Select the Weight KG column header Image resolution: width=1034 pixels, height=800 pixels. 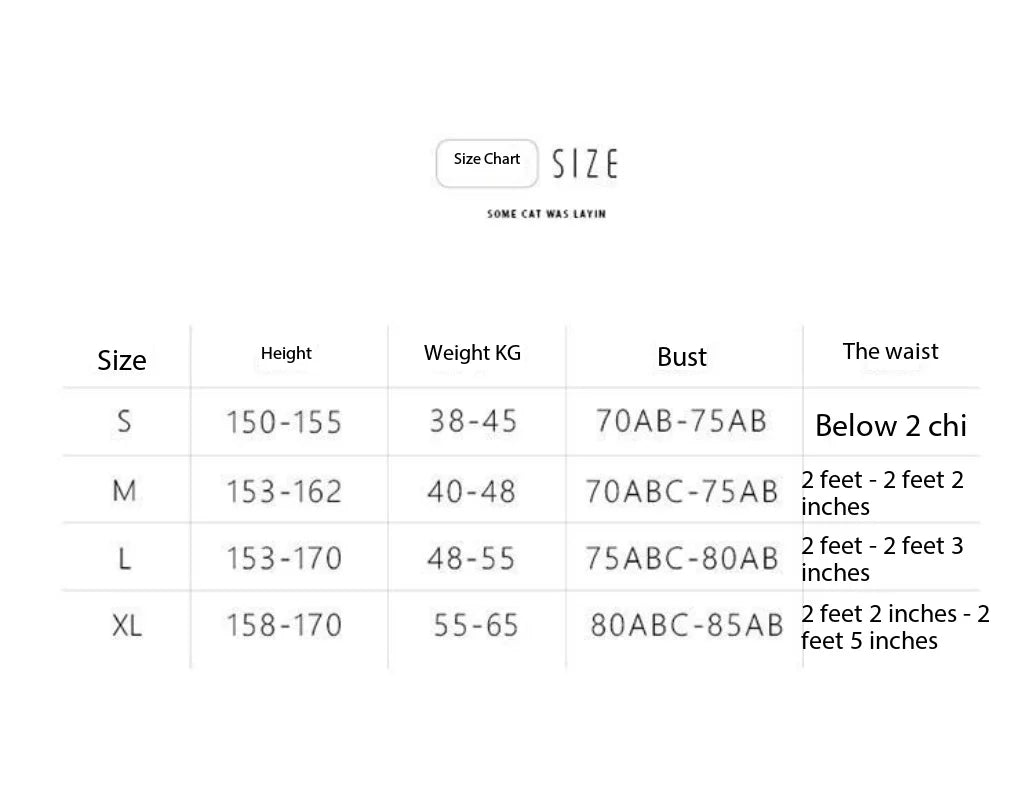point(472,353)
